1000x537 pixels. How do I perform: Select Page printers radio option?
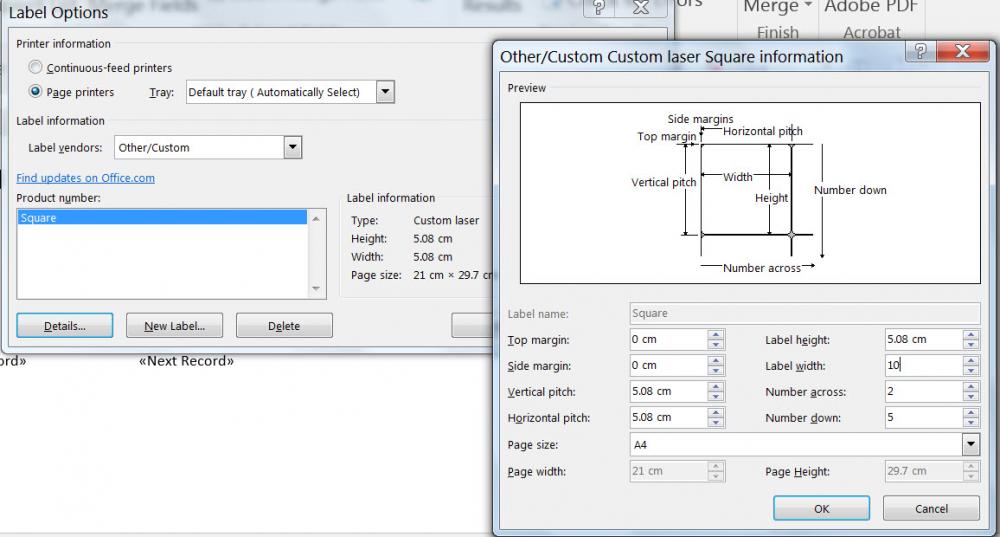pyautogui.click(x=36, y=91)
